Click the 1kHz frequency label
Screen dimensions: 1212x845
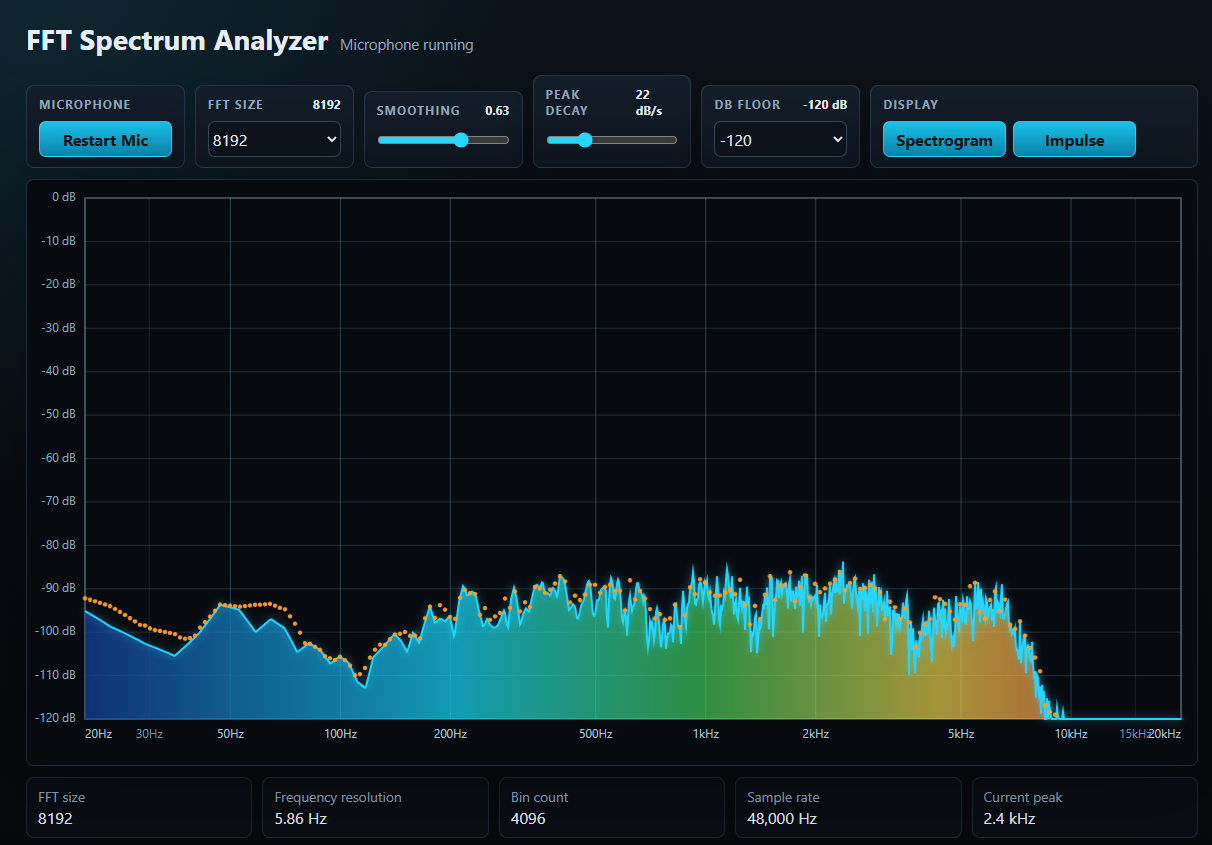pyautogui.click(x=705, y=734)
